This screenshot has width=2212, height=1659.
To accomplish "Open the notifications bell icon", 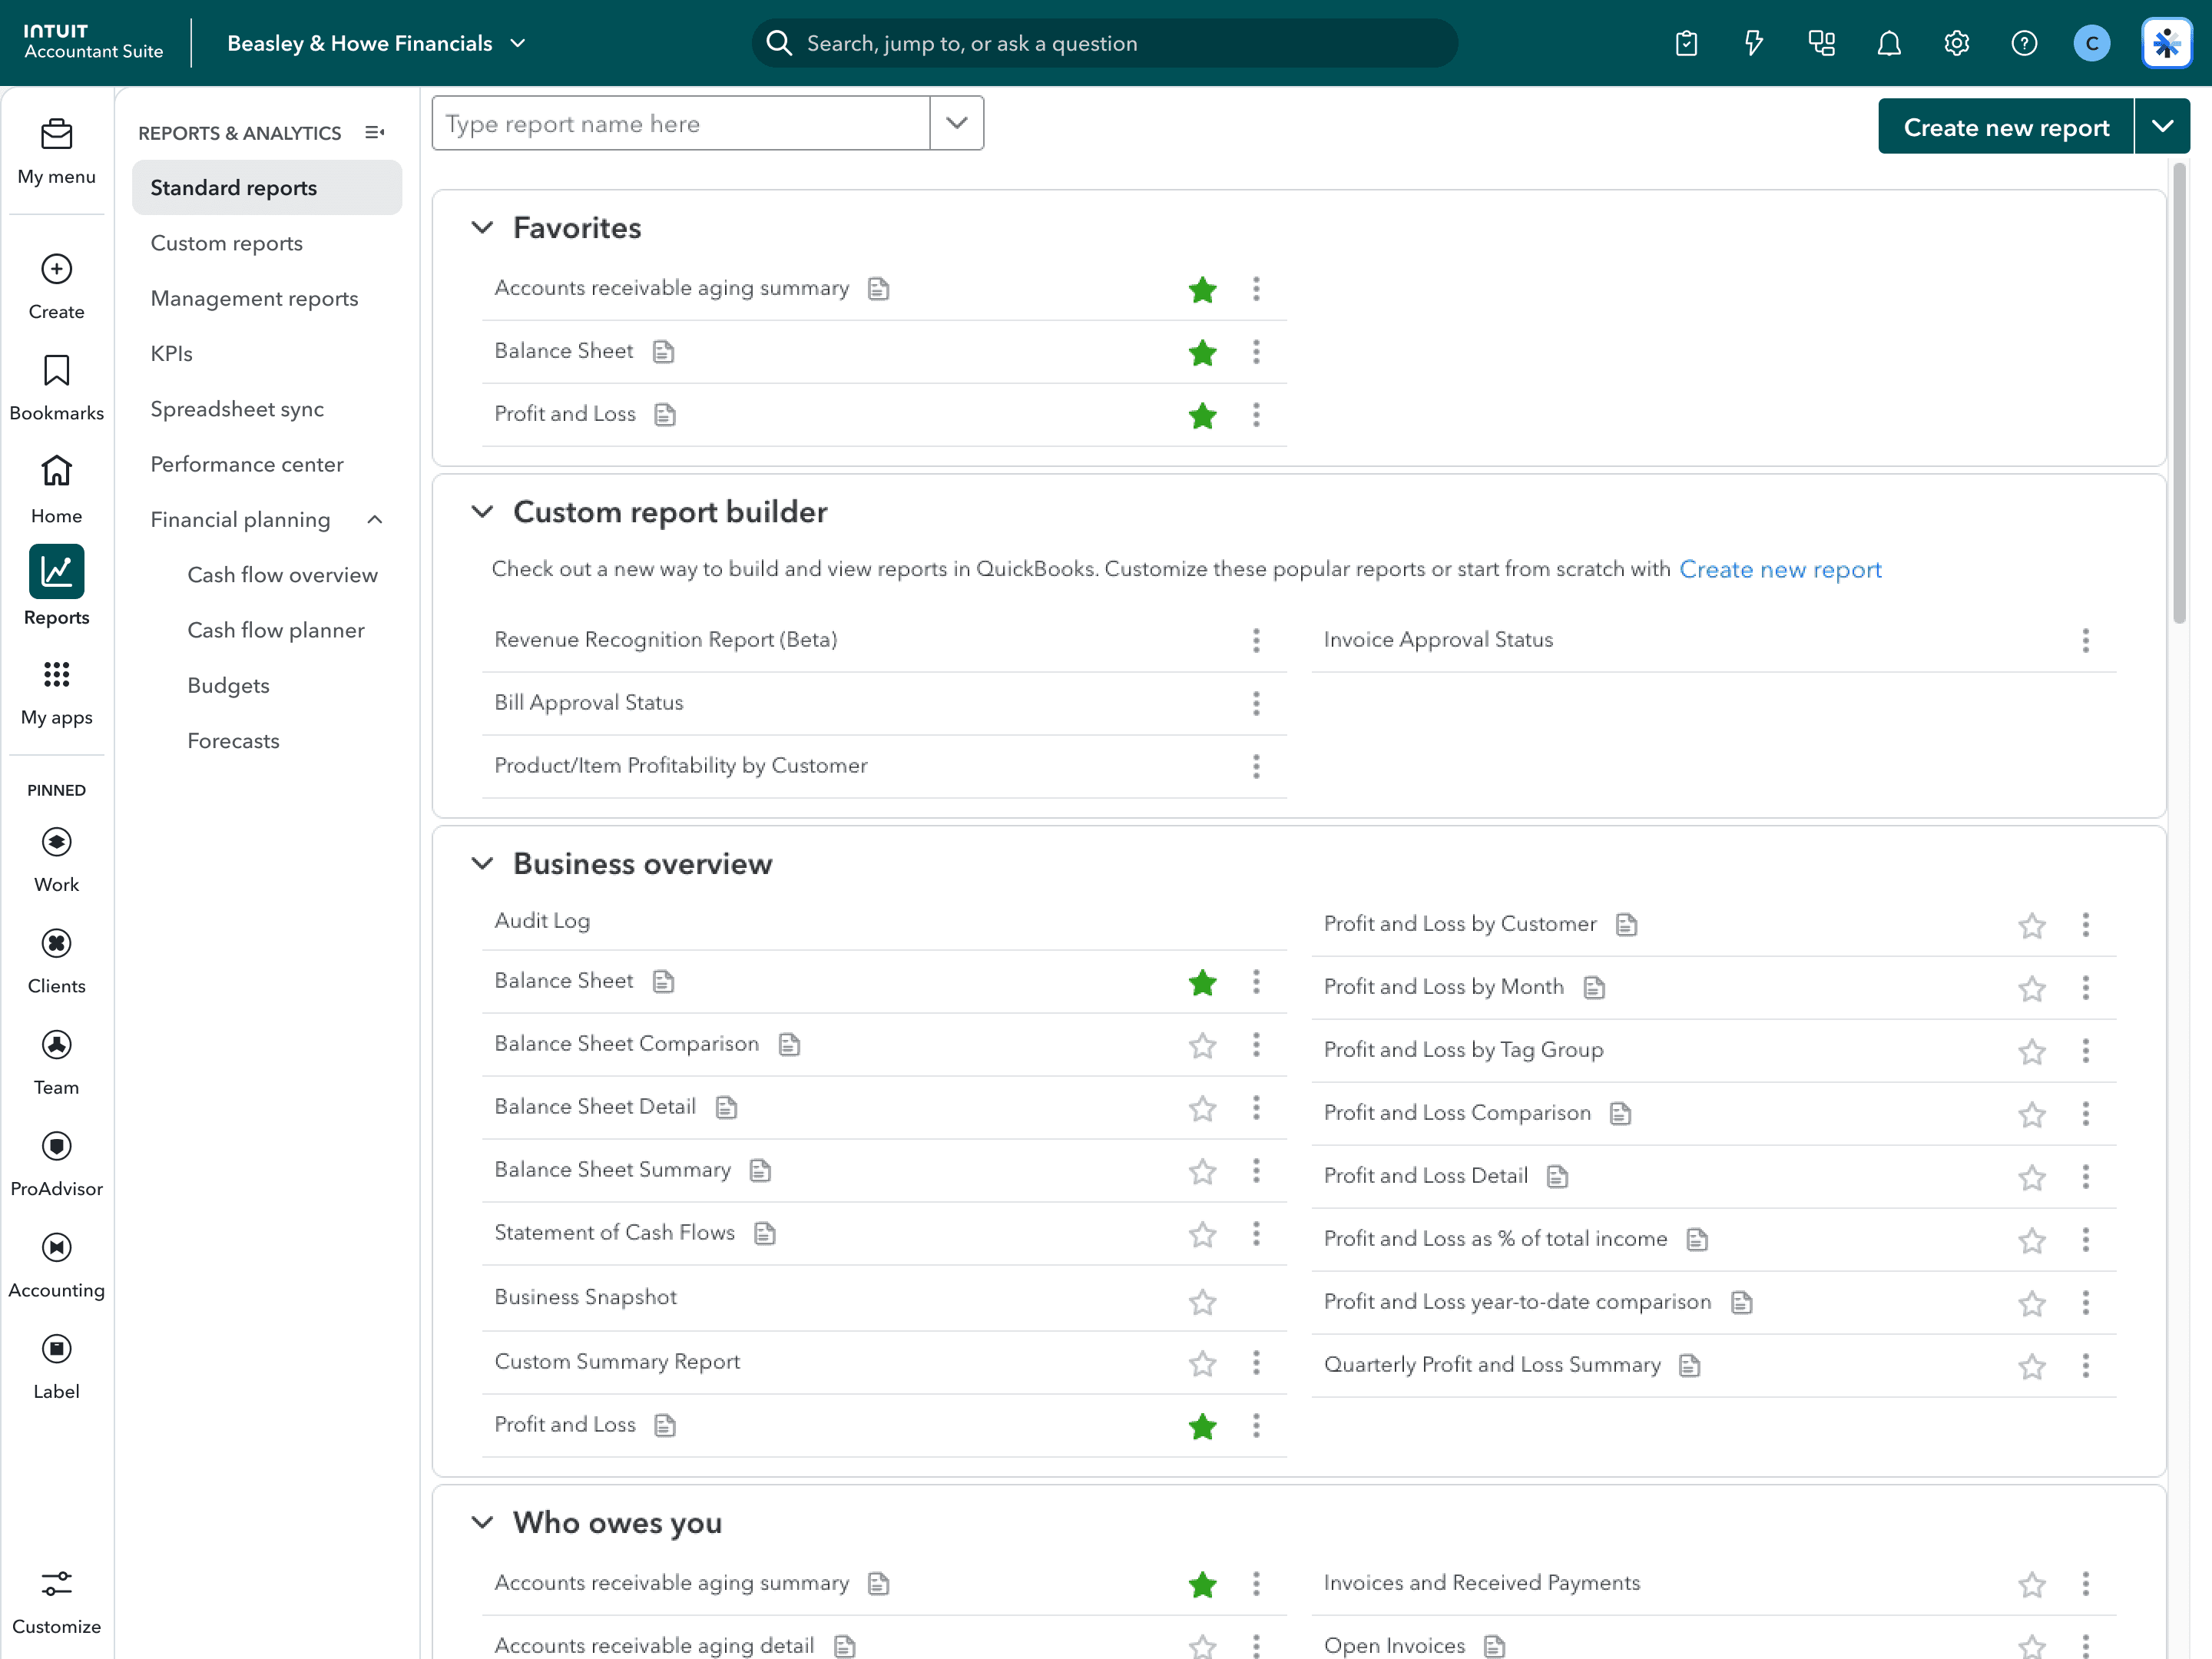I will coord(1888,43).
